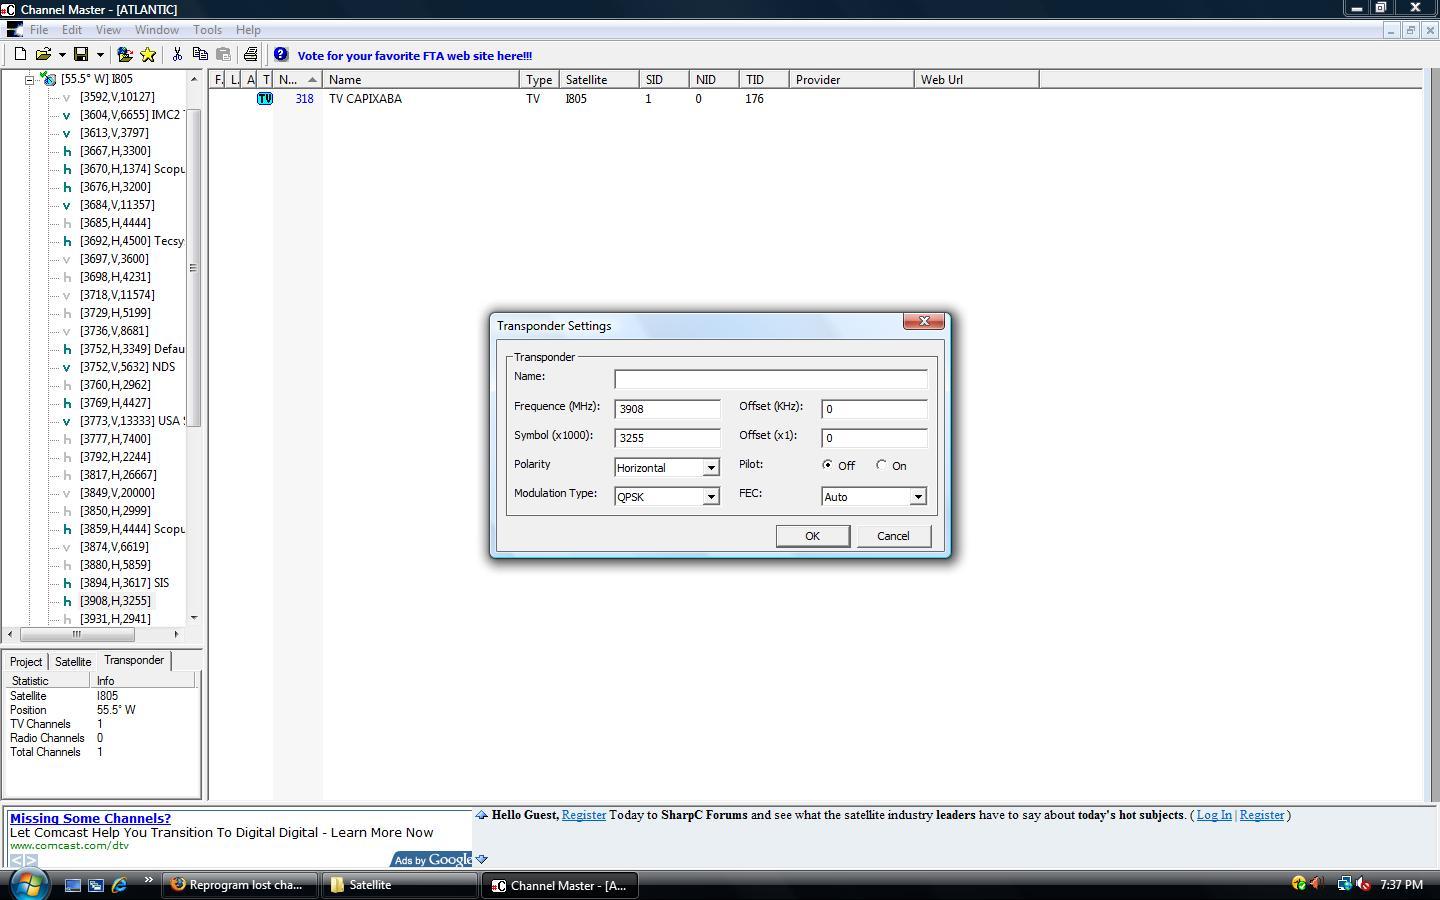Select Pilot Off radio button
This screenshot has height=900, width=1440.
click(827, 465)
